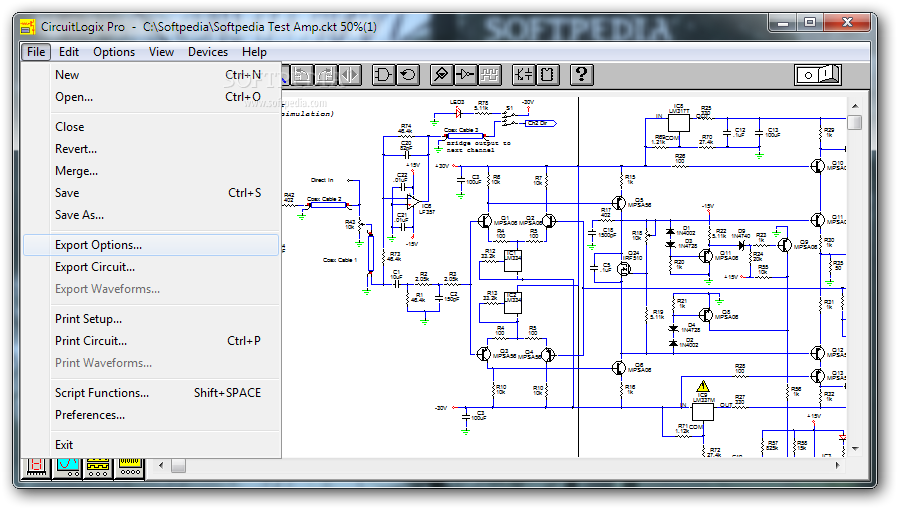Image resolution: width=898 pixels, height=509 pixels.
Task: Click the Q6 MPSA06 transistor on schematic
Action: click(619, 368)
